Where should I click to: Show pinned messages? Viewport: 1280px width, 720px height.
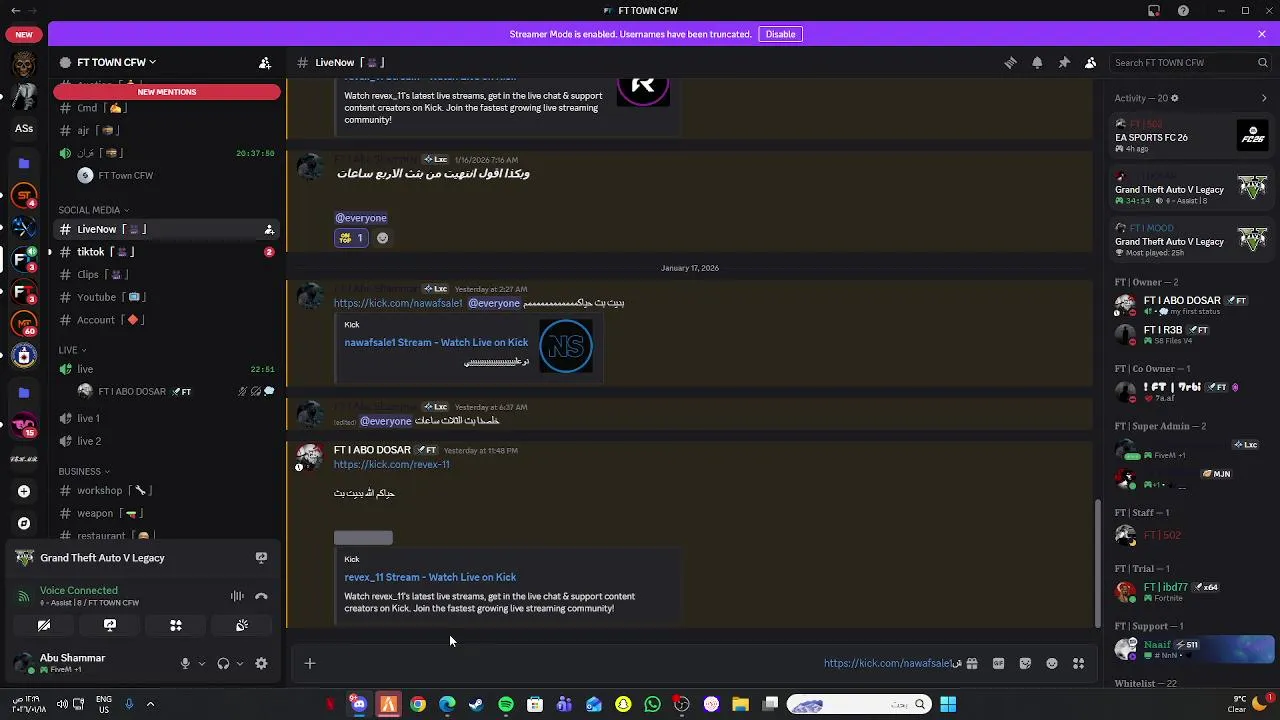click(1064, 63)
